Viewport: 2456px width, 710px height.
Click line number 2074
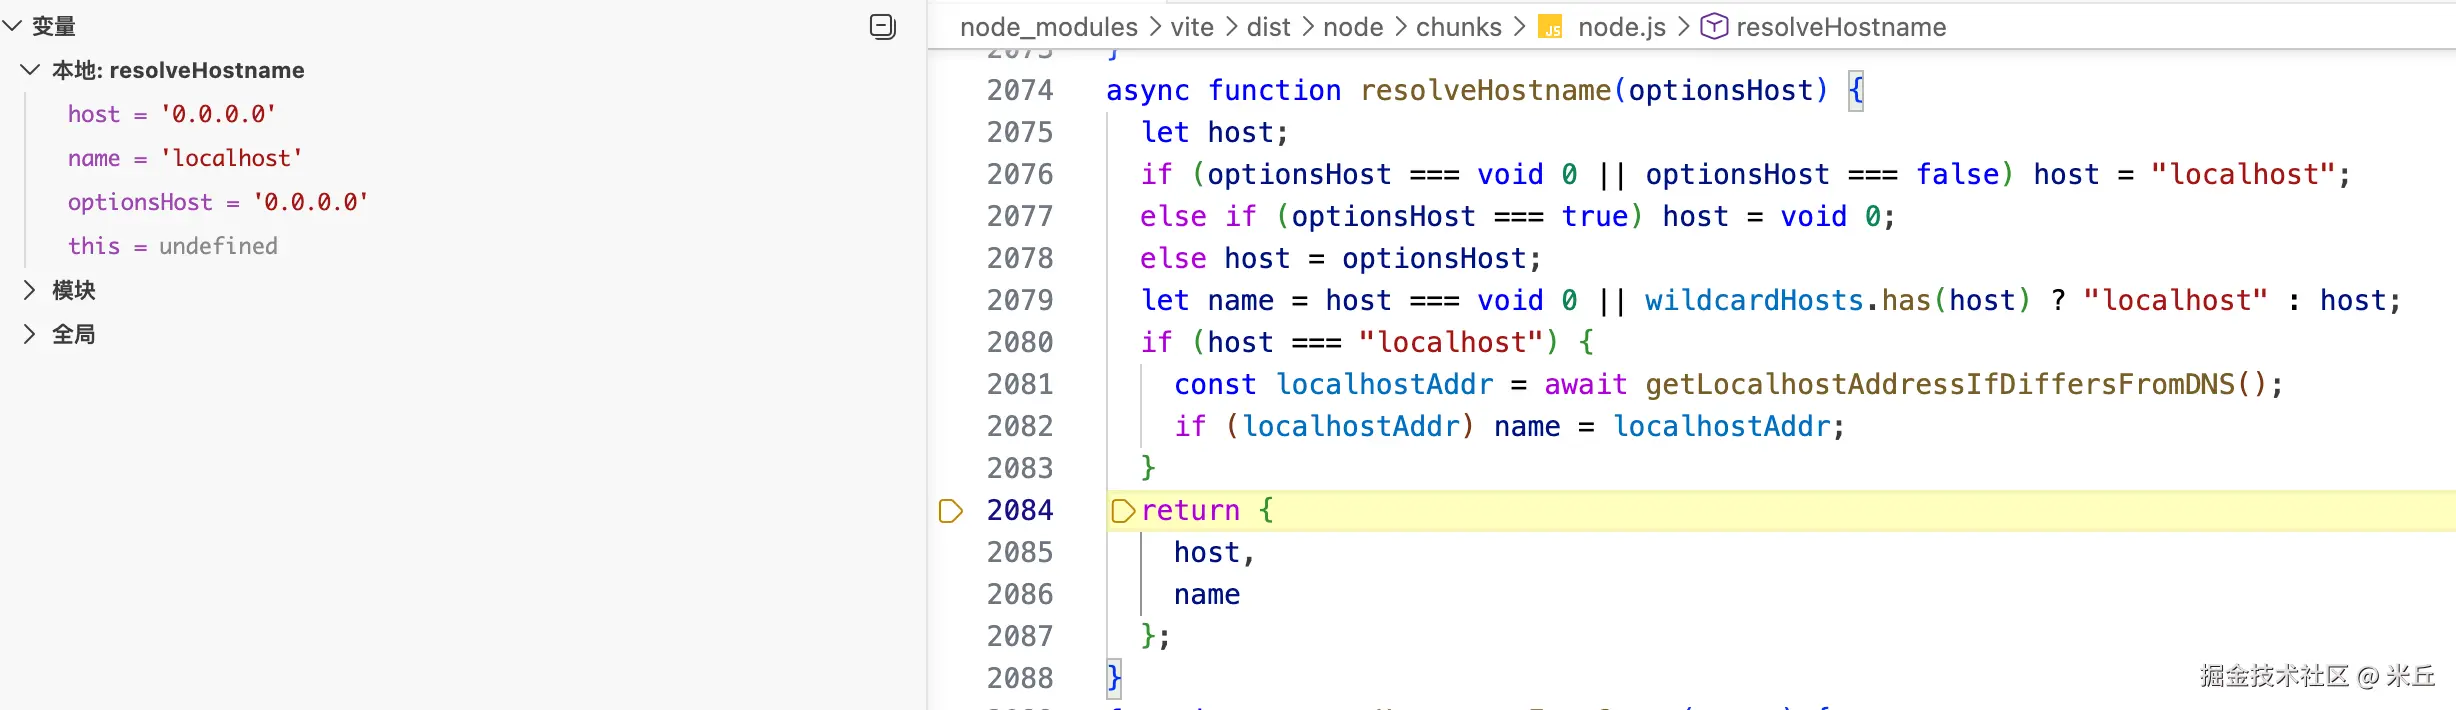point(1020,91)
